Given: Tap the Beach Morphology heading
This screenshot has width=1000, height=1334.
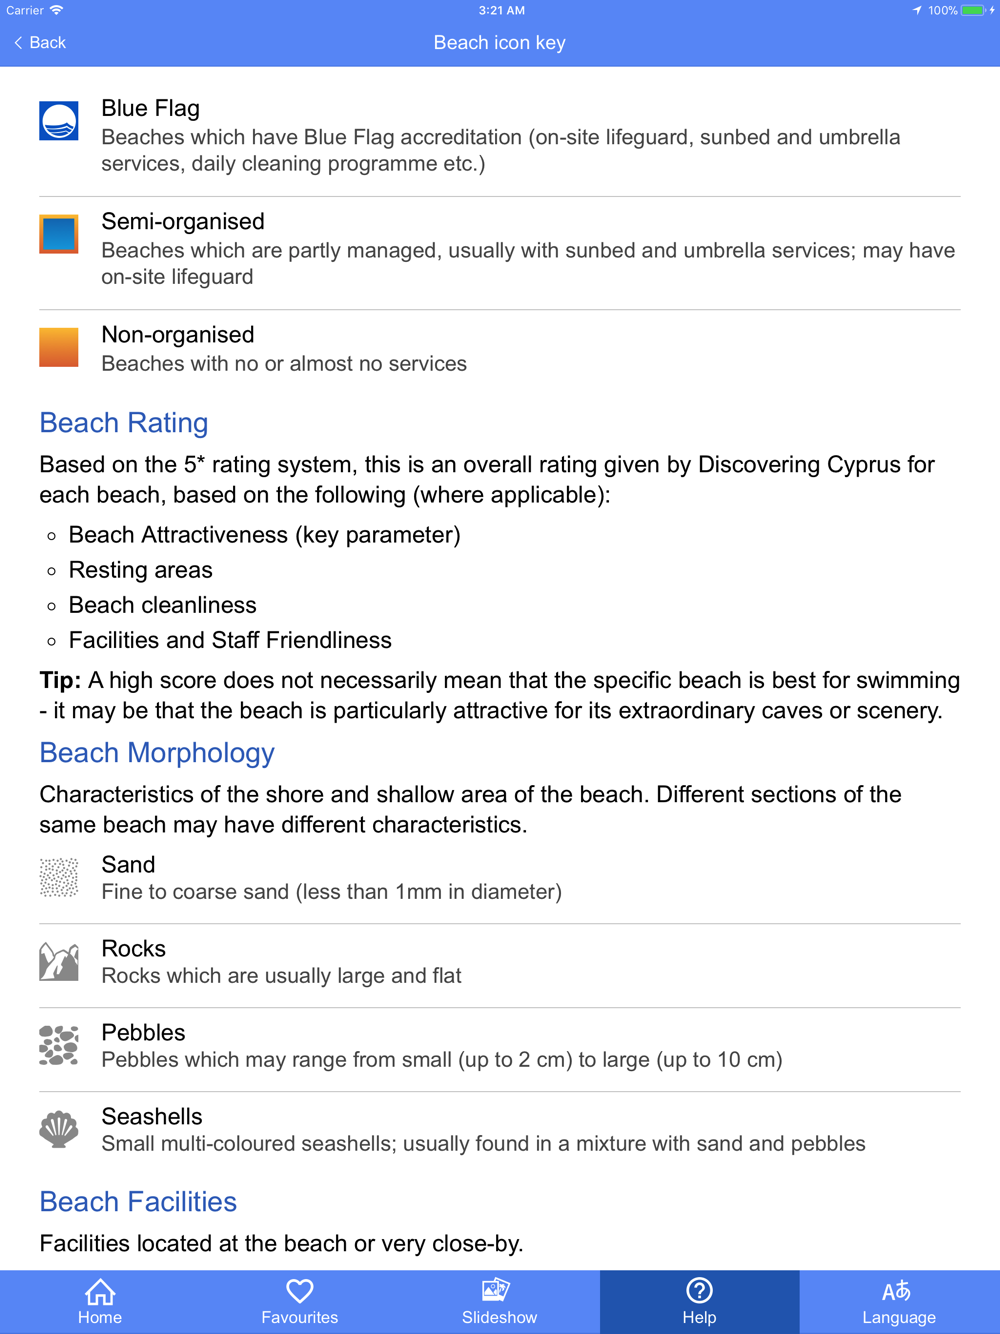Looking at the screenshot, I should (157, 753).
